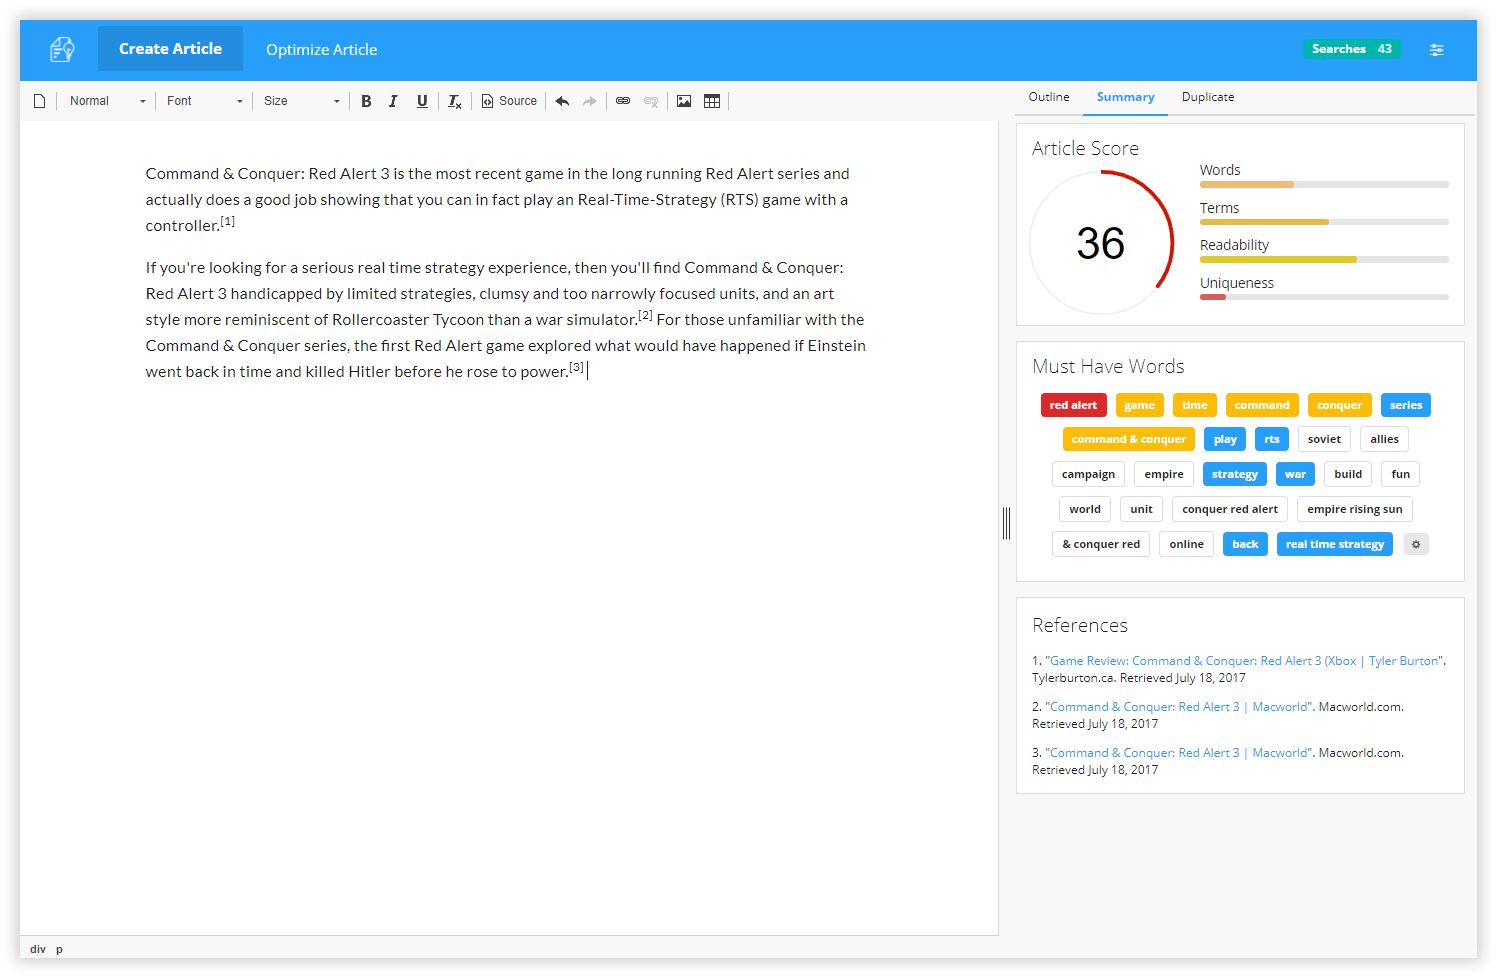Click the '& conquer red' keyword tag

pos(1100,544)
